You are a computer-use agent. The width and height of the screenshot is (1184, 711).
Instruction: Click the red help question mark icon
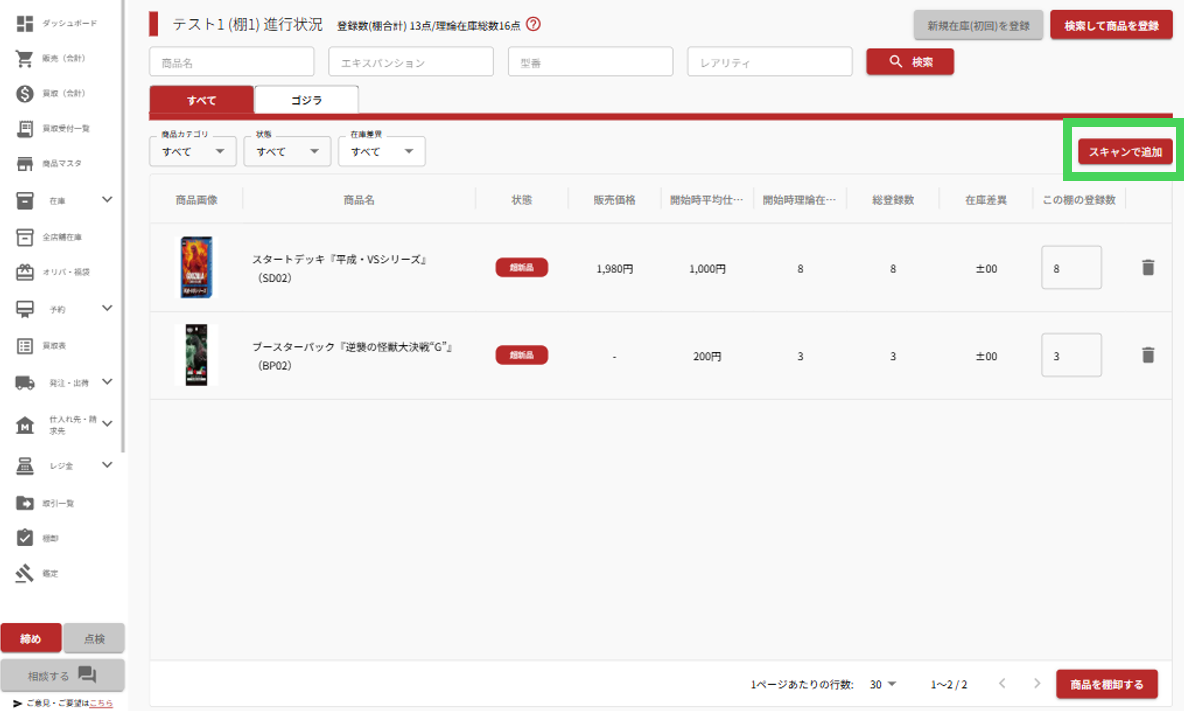533,24
